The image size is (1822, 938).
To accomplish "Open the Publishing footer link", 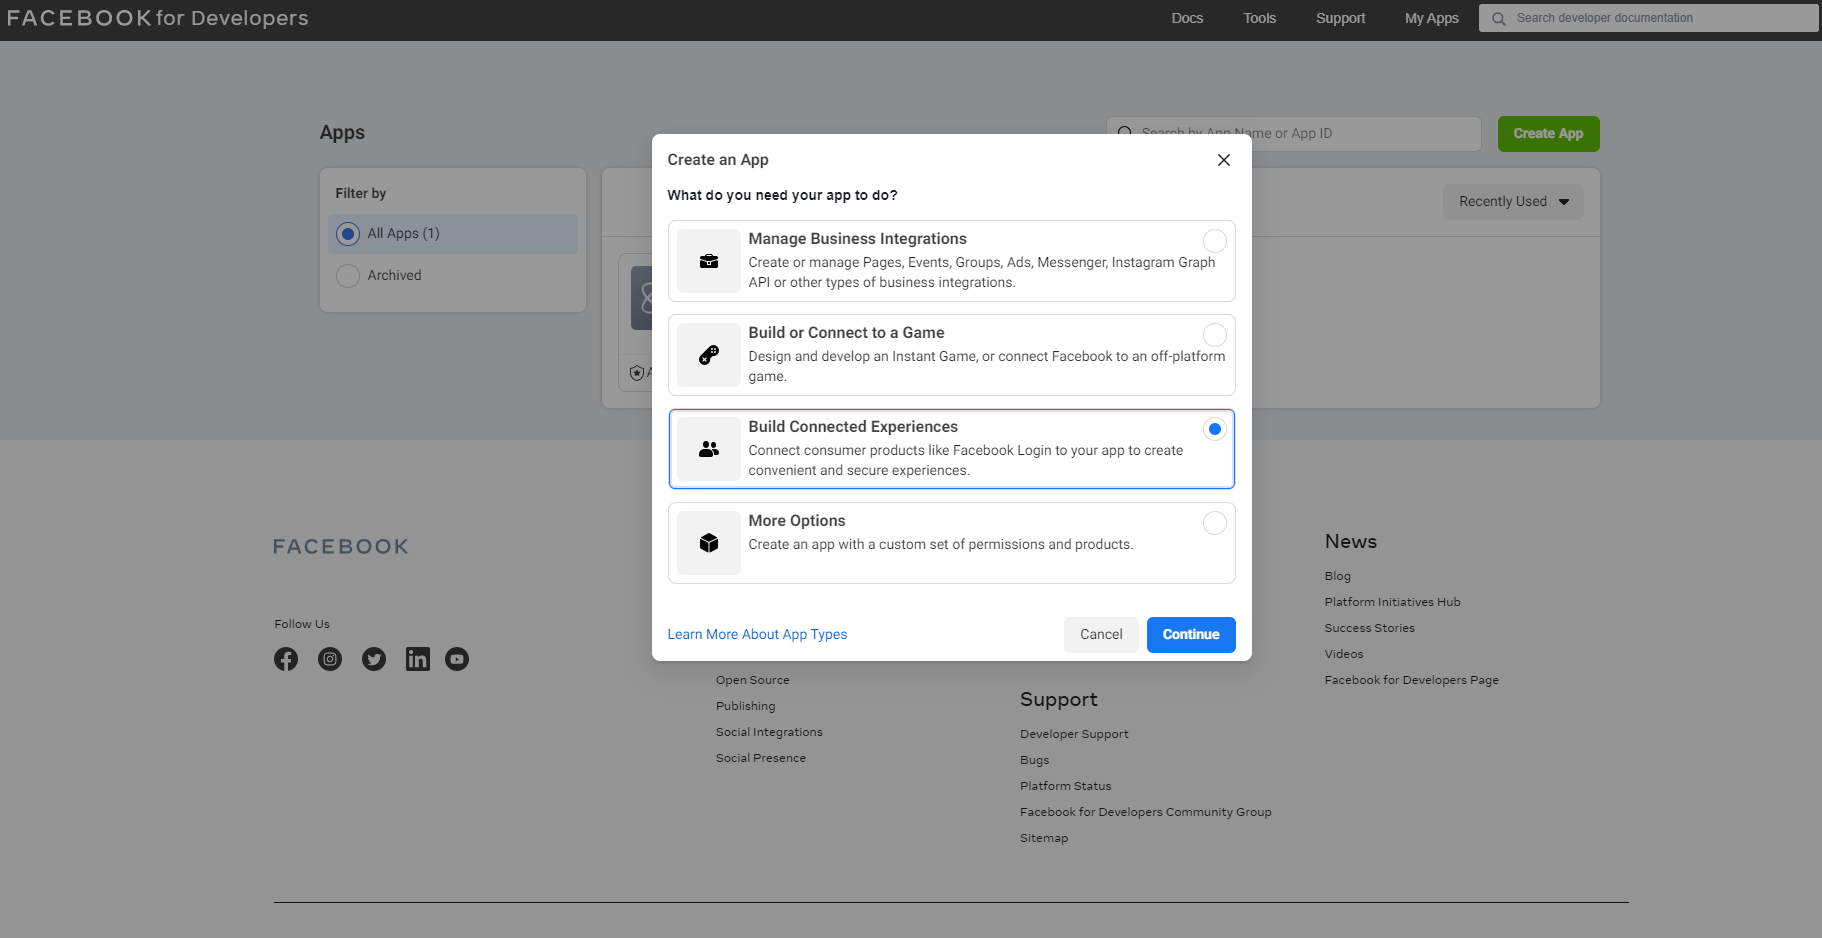I will point(745,706).
